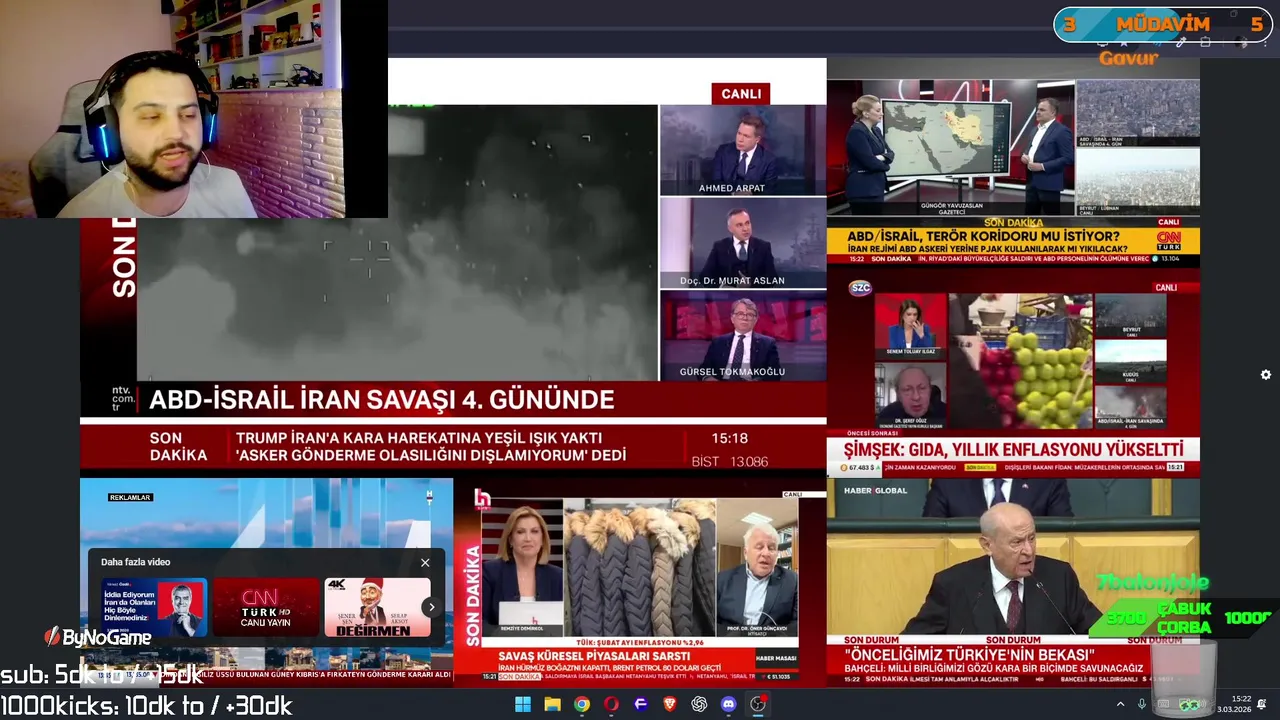This screenshot has width=1280, height=720.
Task: Click the gear settings icon at right edge
Action: (x=1266, y=375)
